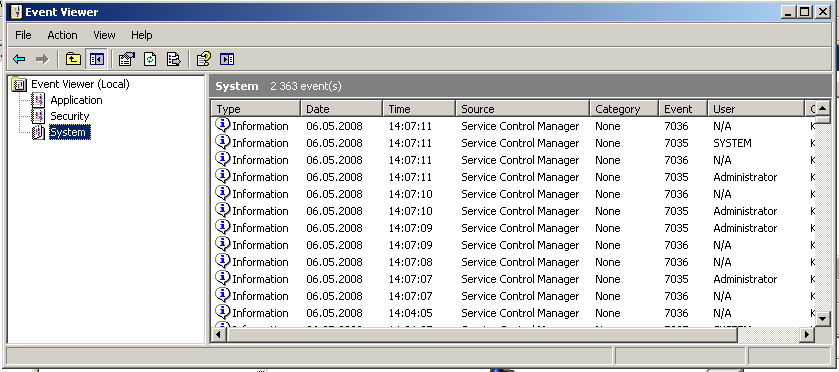
Task: Click the Refresh toolbar icon
Action: [x=150, y=59]
